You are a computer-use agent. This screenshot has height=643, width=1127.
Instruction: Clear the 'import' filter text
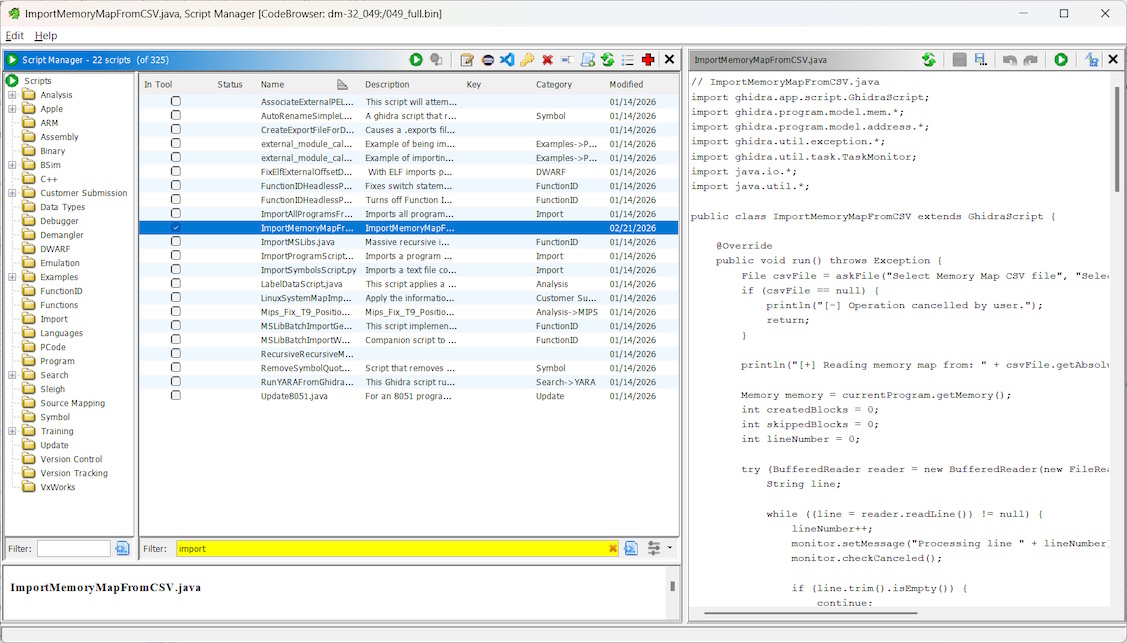pos(613,549)
